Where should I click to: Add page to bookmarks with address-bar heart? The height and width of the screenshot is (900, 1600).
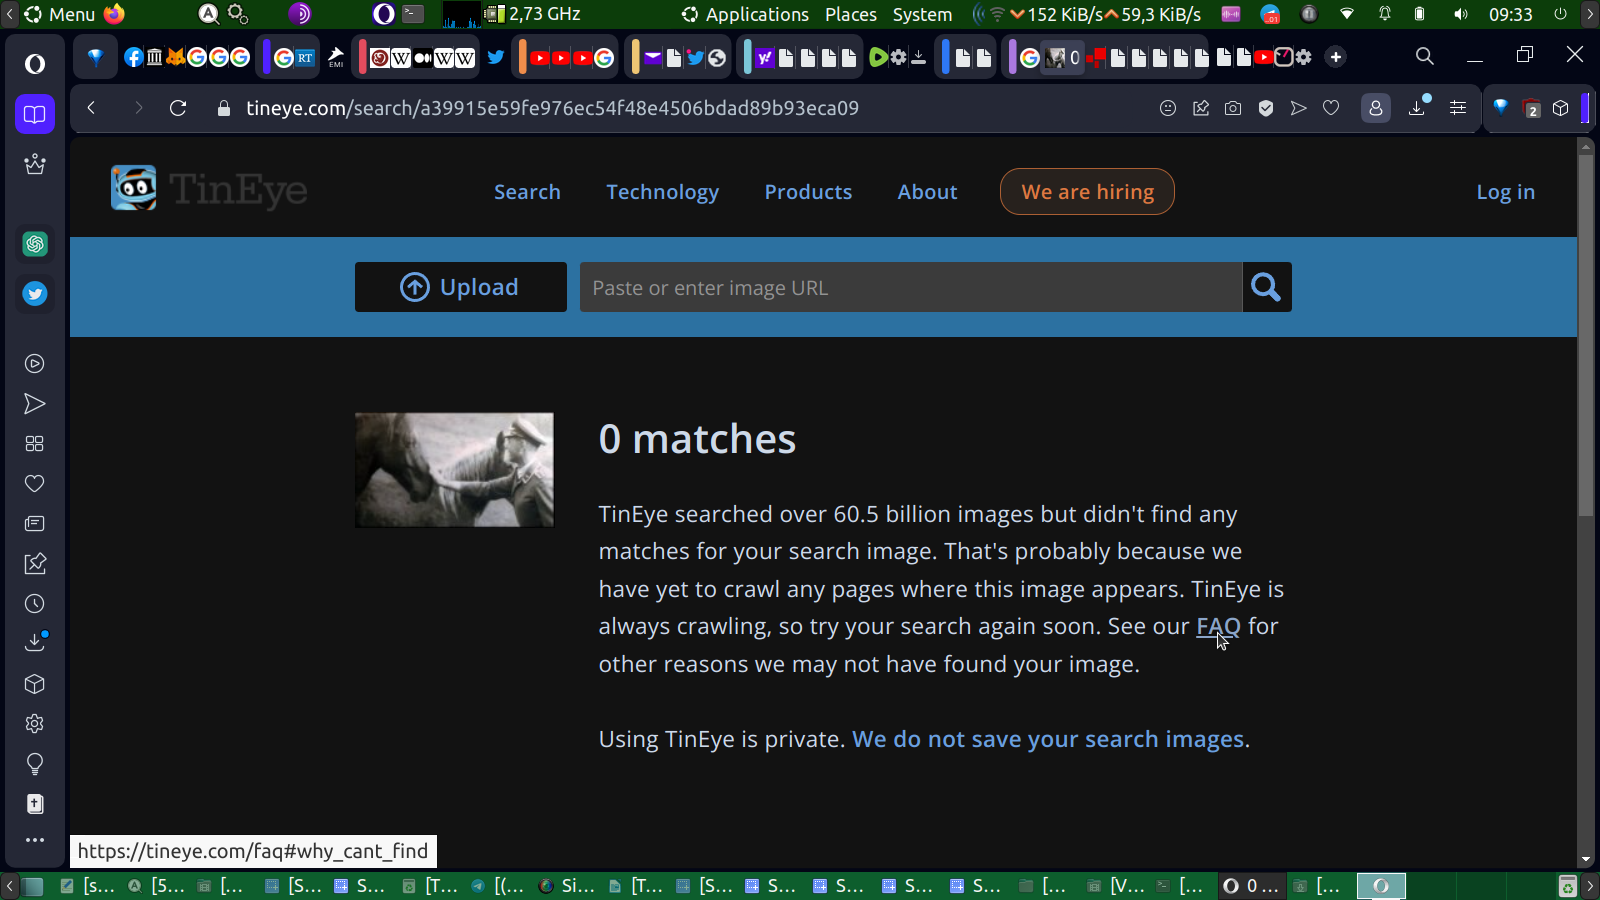(1331, 108)
